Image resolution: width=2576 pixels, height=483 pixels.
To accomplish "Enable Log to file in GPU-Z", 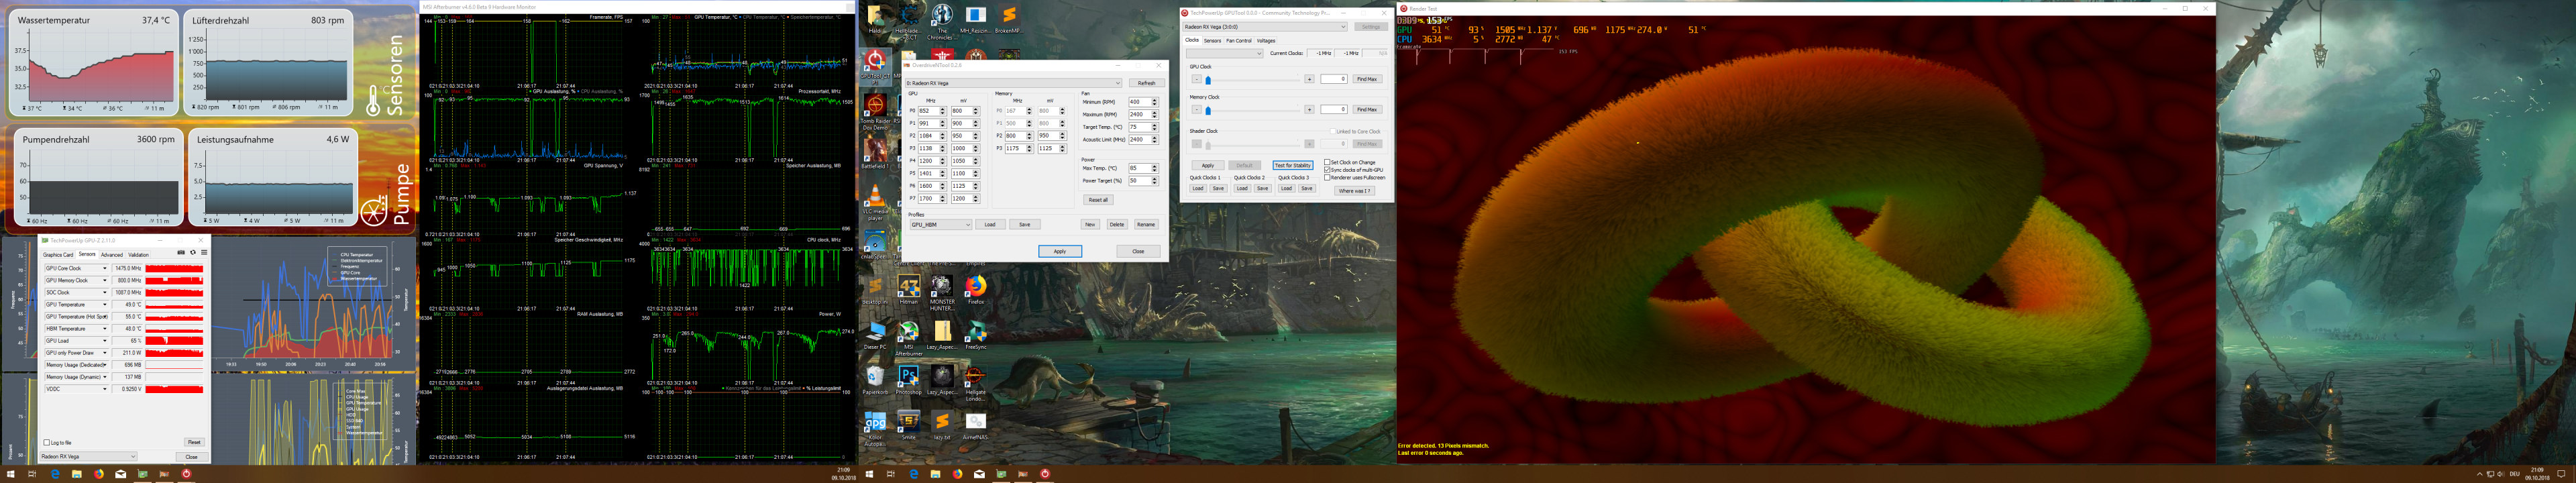I will click(47, 442).
